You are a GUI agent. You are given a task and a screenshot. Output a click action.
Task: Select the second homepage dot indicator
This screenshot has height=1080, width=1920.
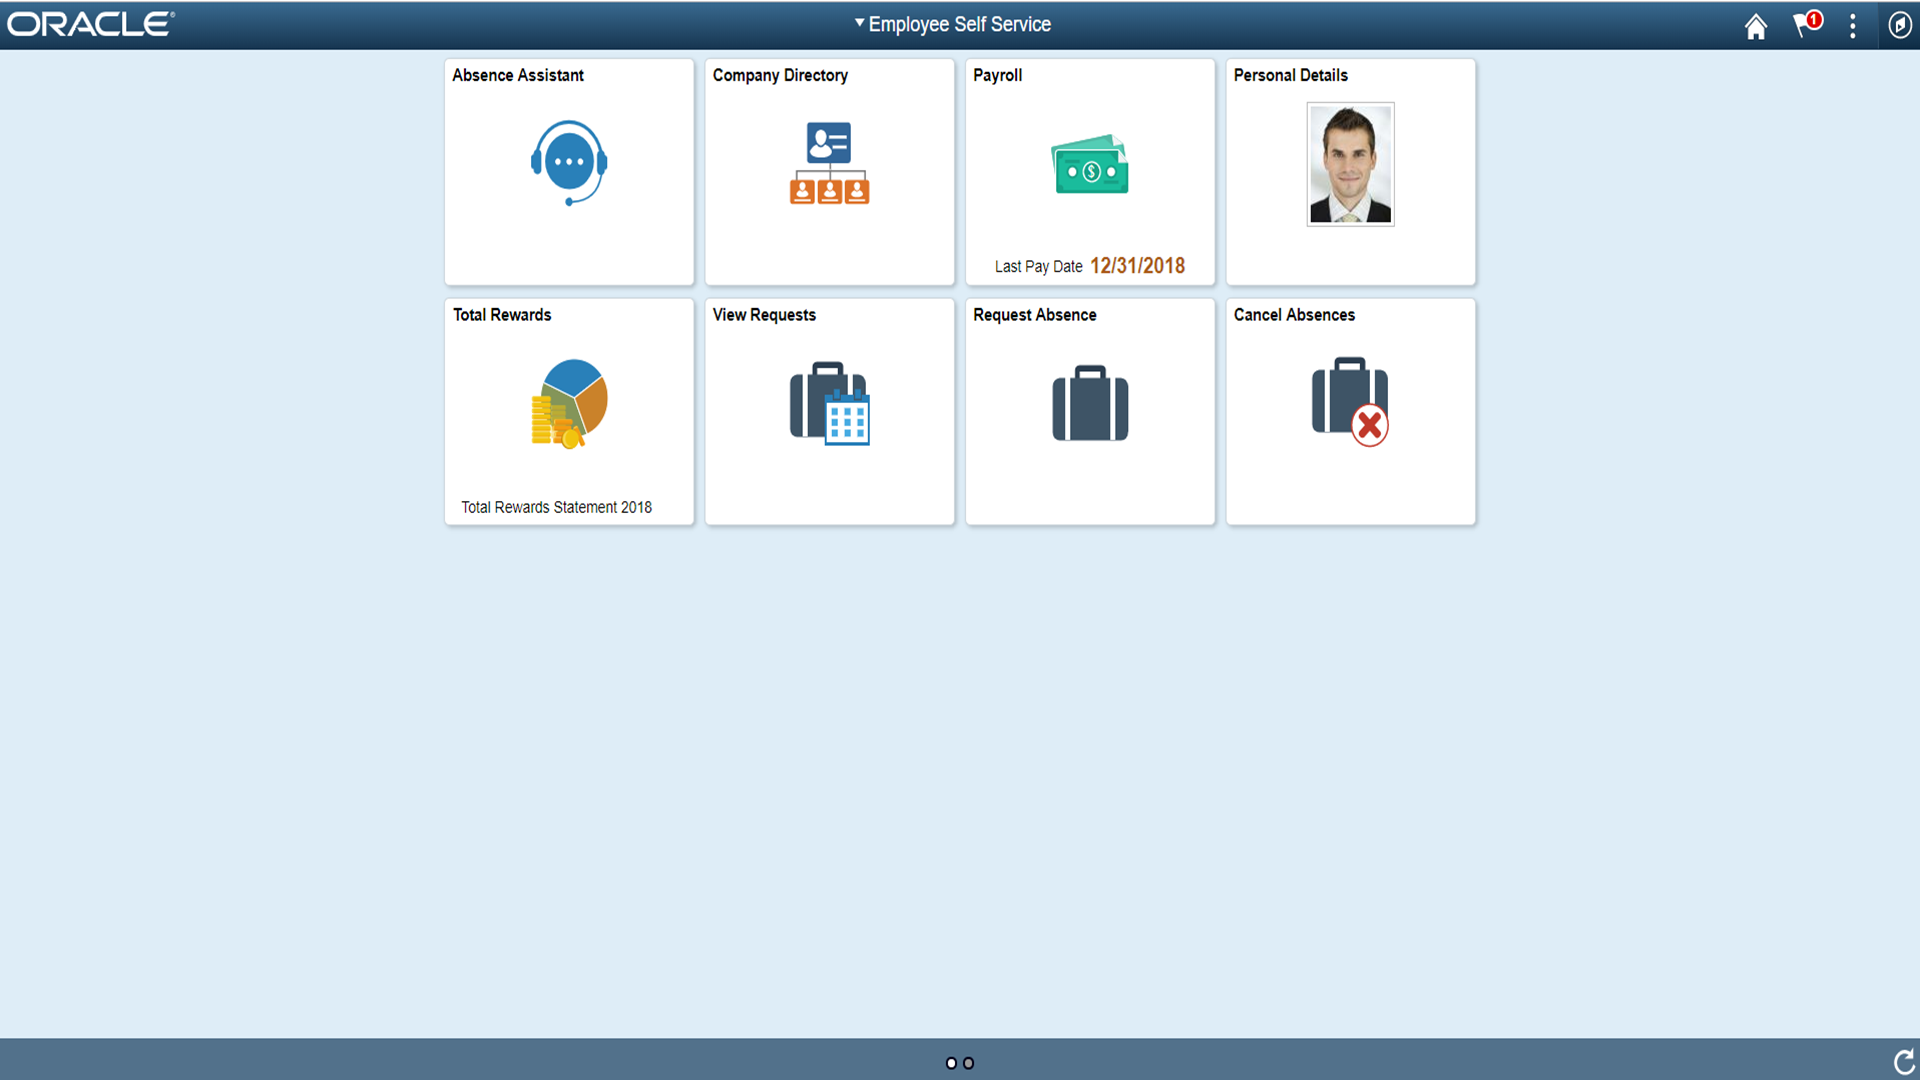[x=968, y=1063]
